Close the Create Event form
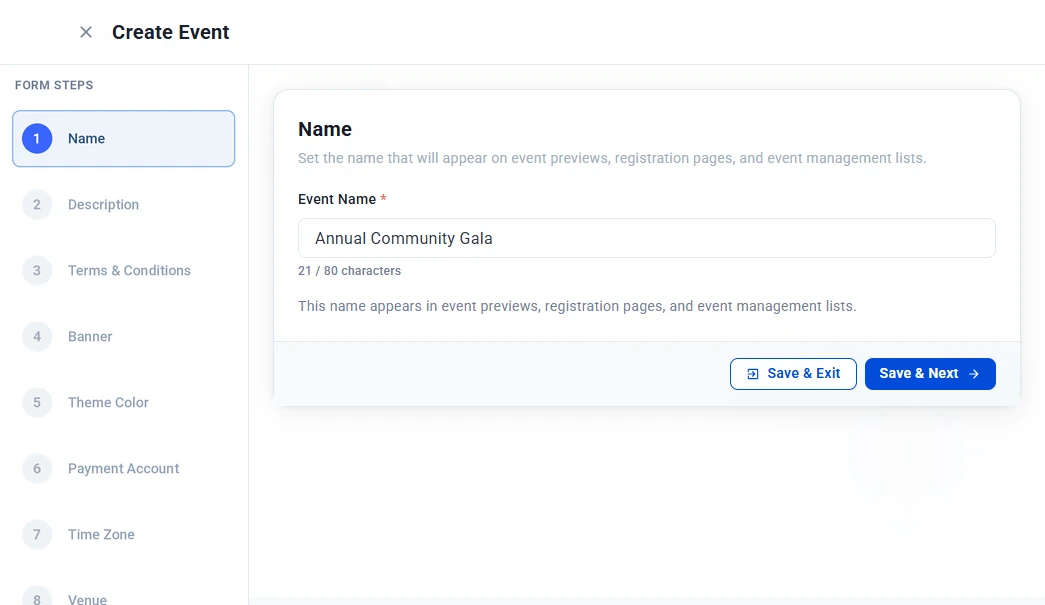This screenshot has height=605, width=1045. (86, 32)
